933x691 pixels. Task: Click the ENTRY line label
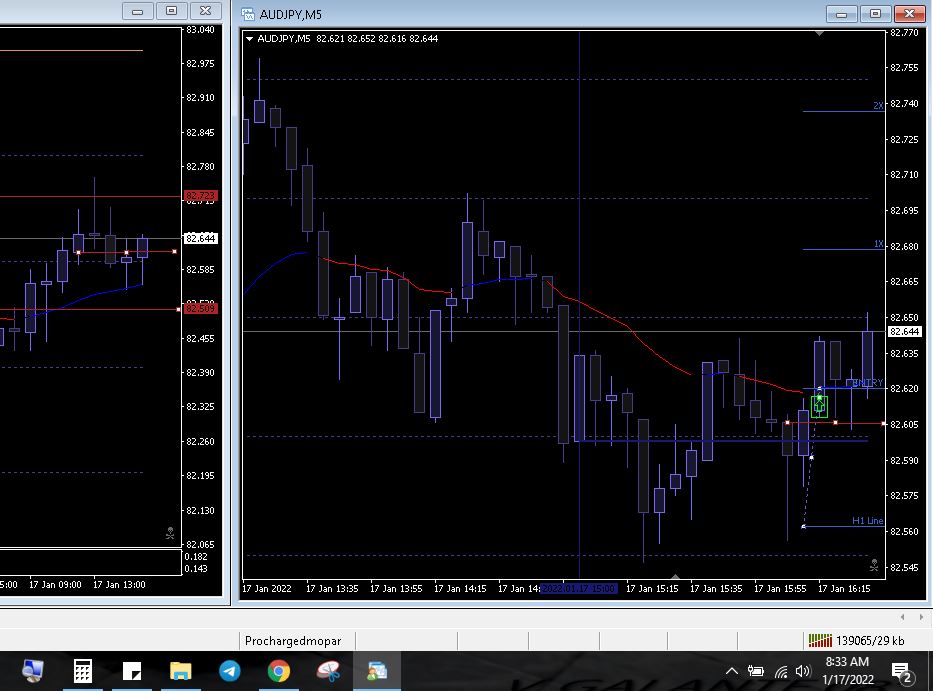(x=868, y=382)
